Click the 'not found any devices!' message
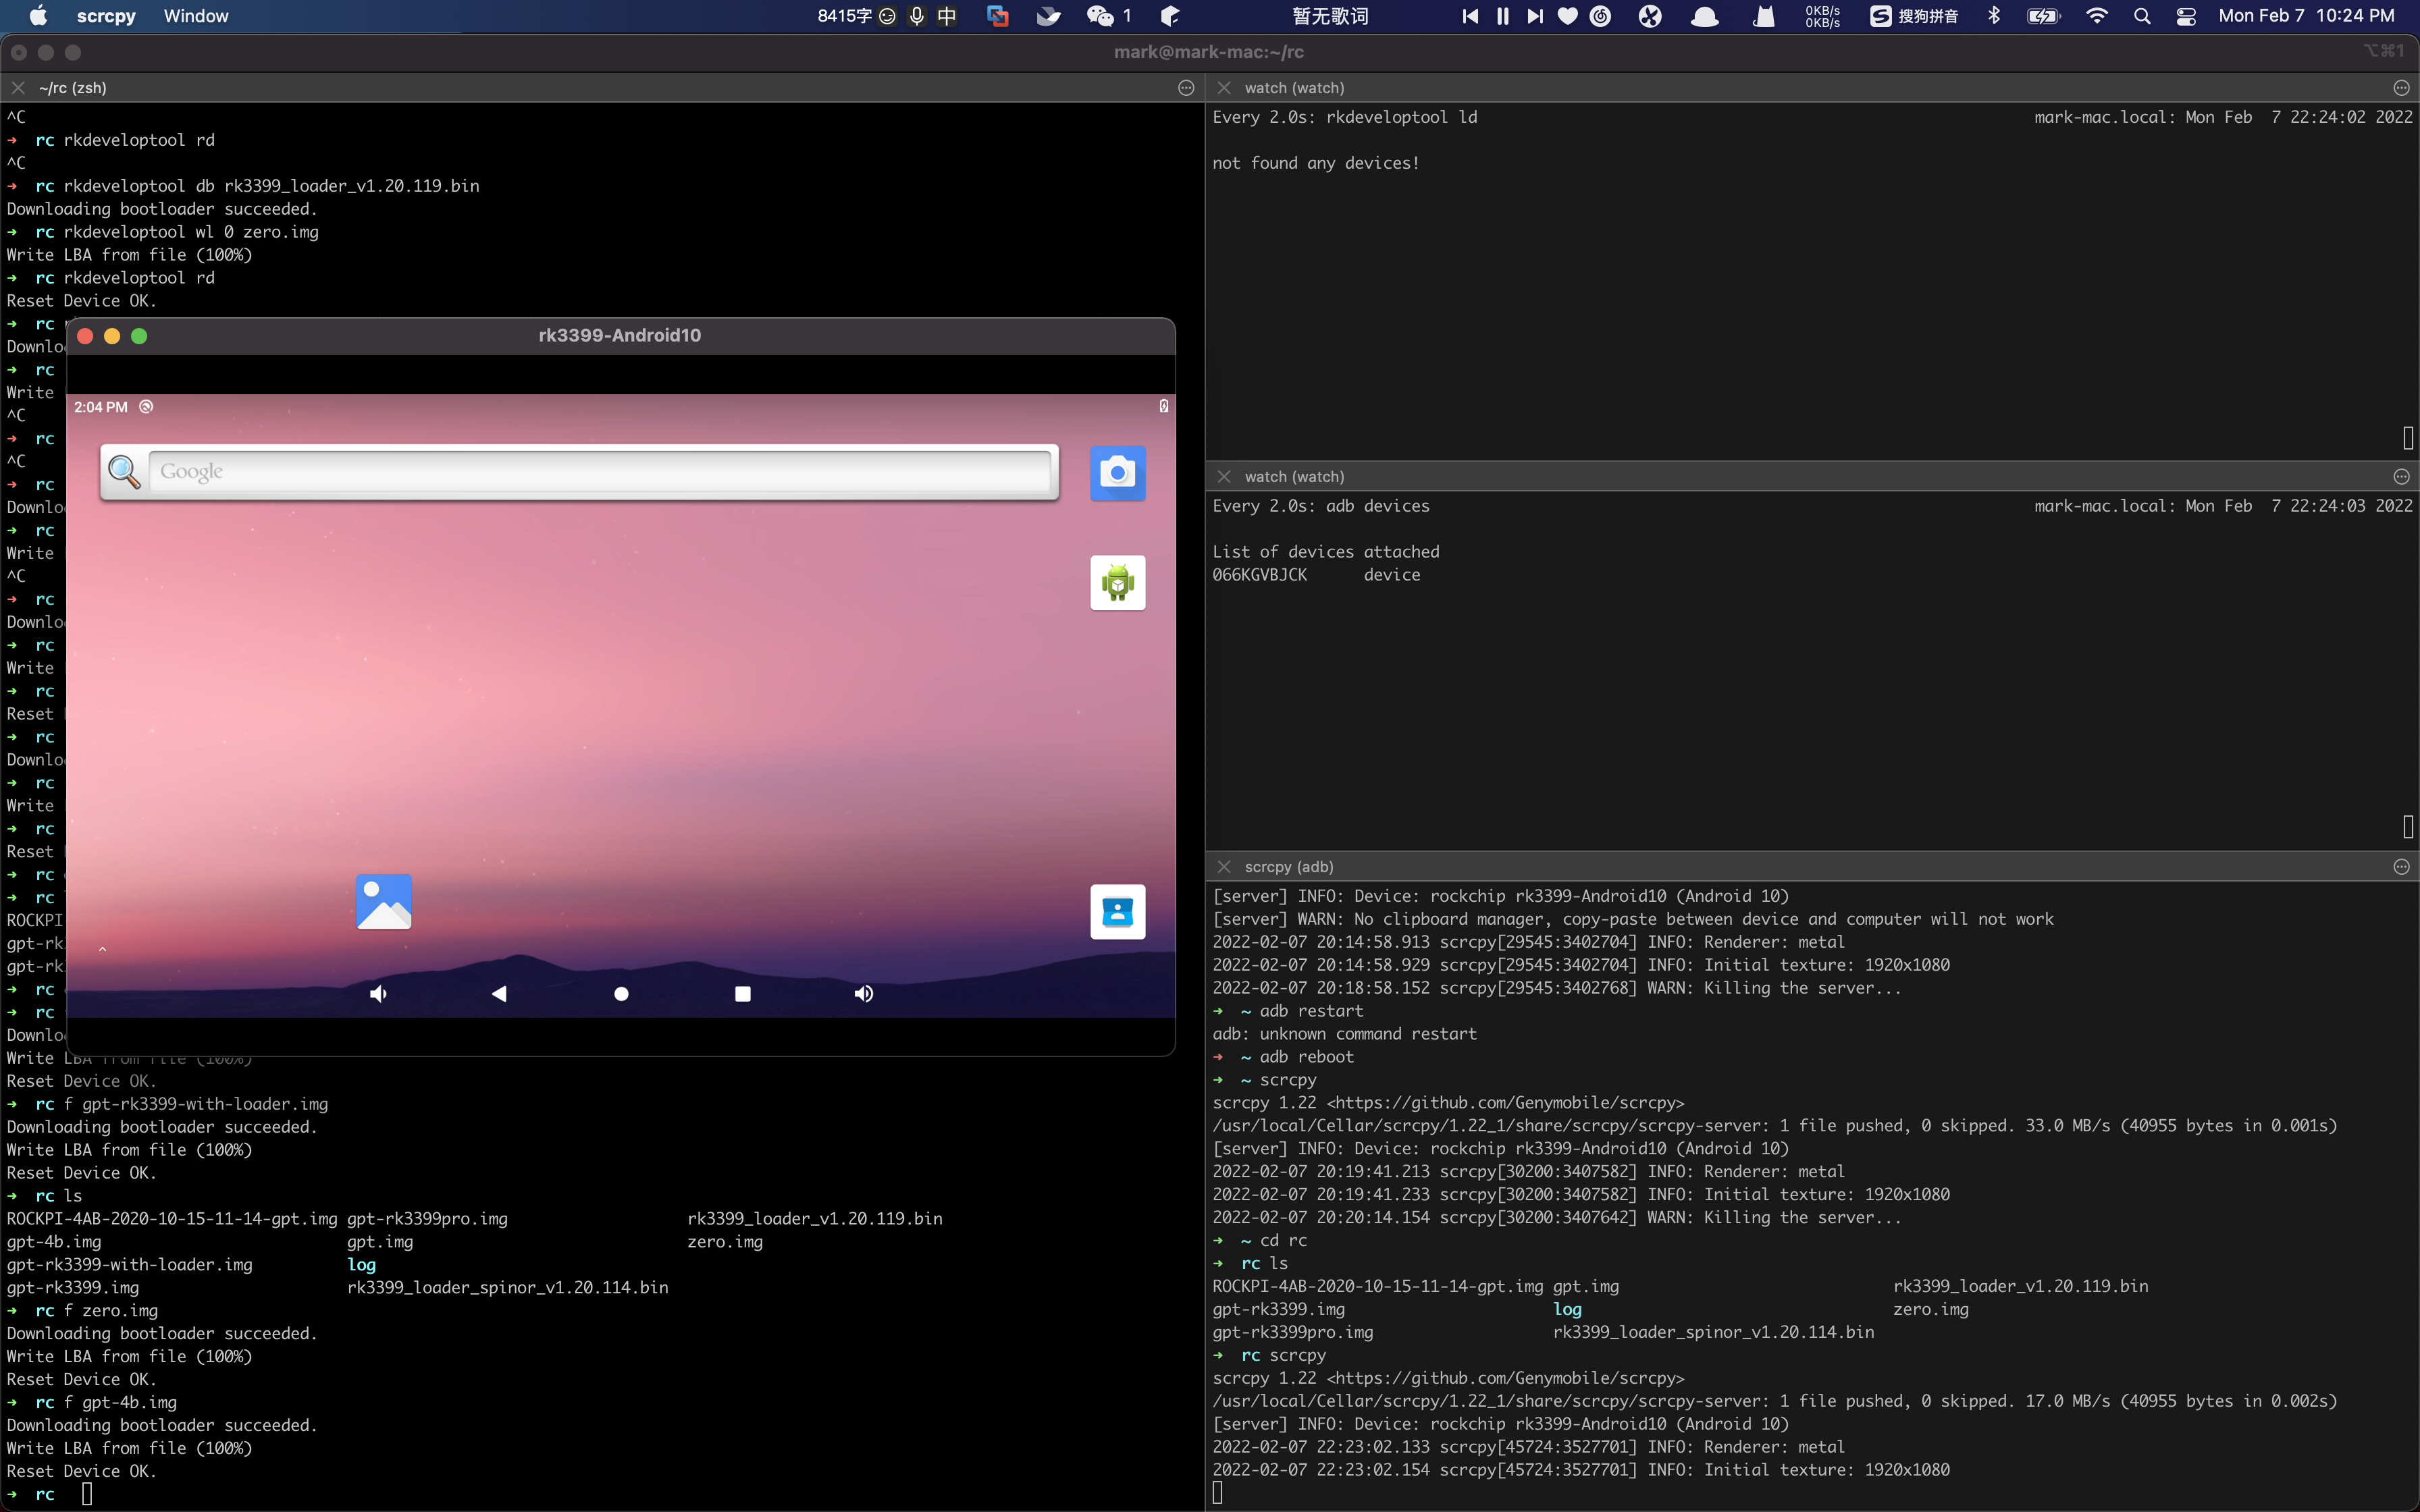Viewport: 2420px width, 1512px height. tap(1316, 162)
